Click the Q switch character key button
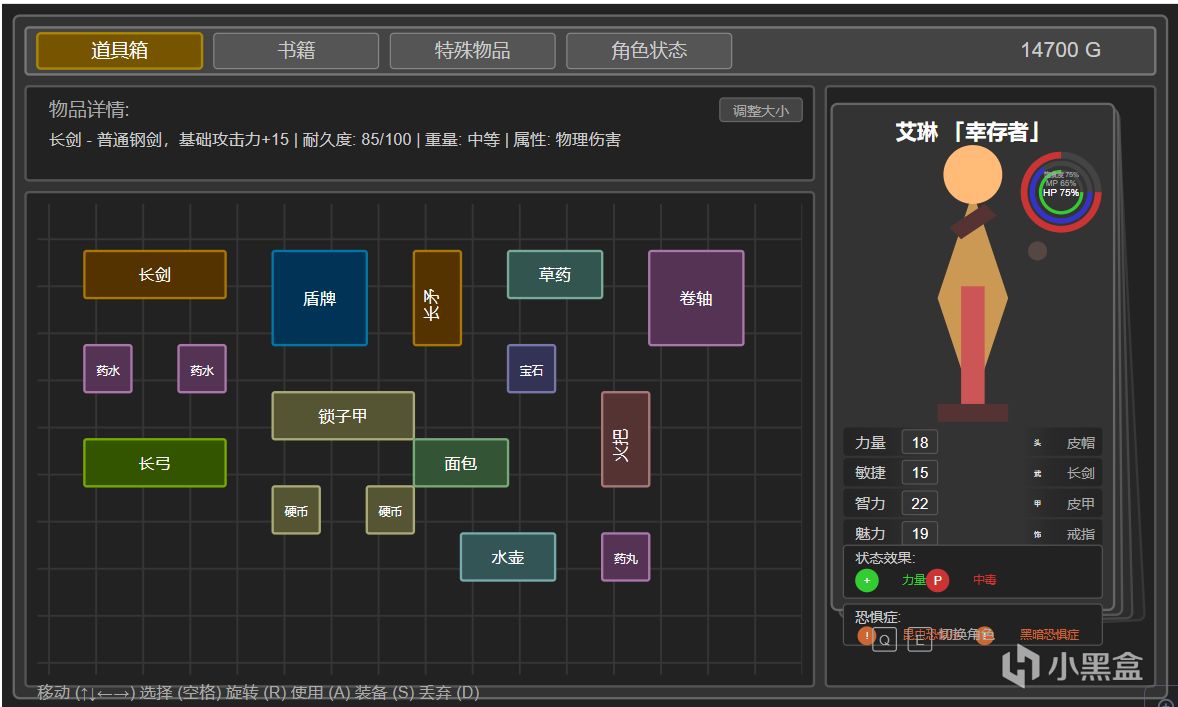The image size is (1178, 707). pos(884,639)
